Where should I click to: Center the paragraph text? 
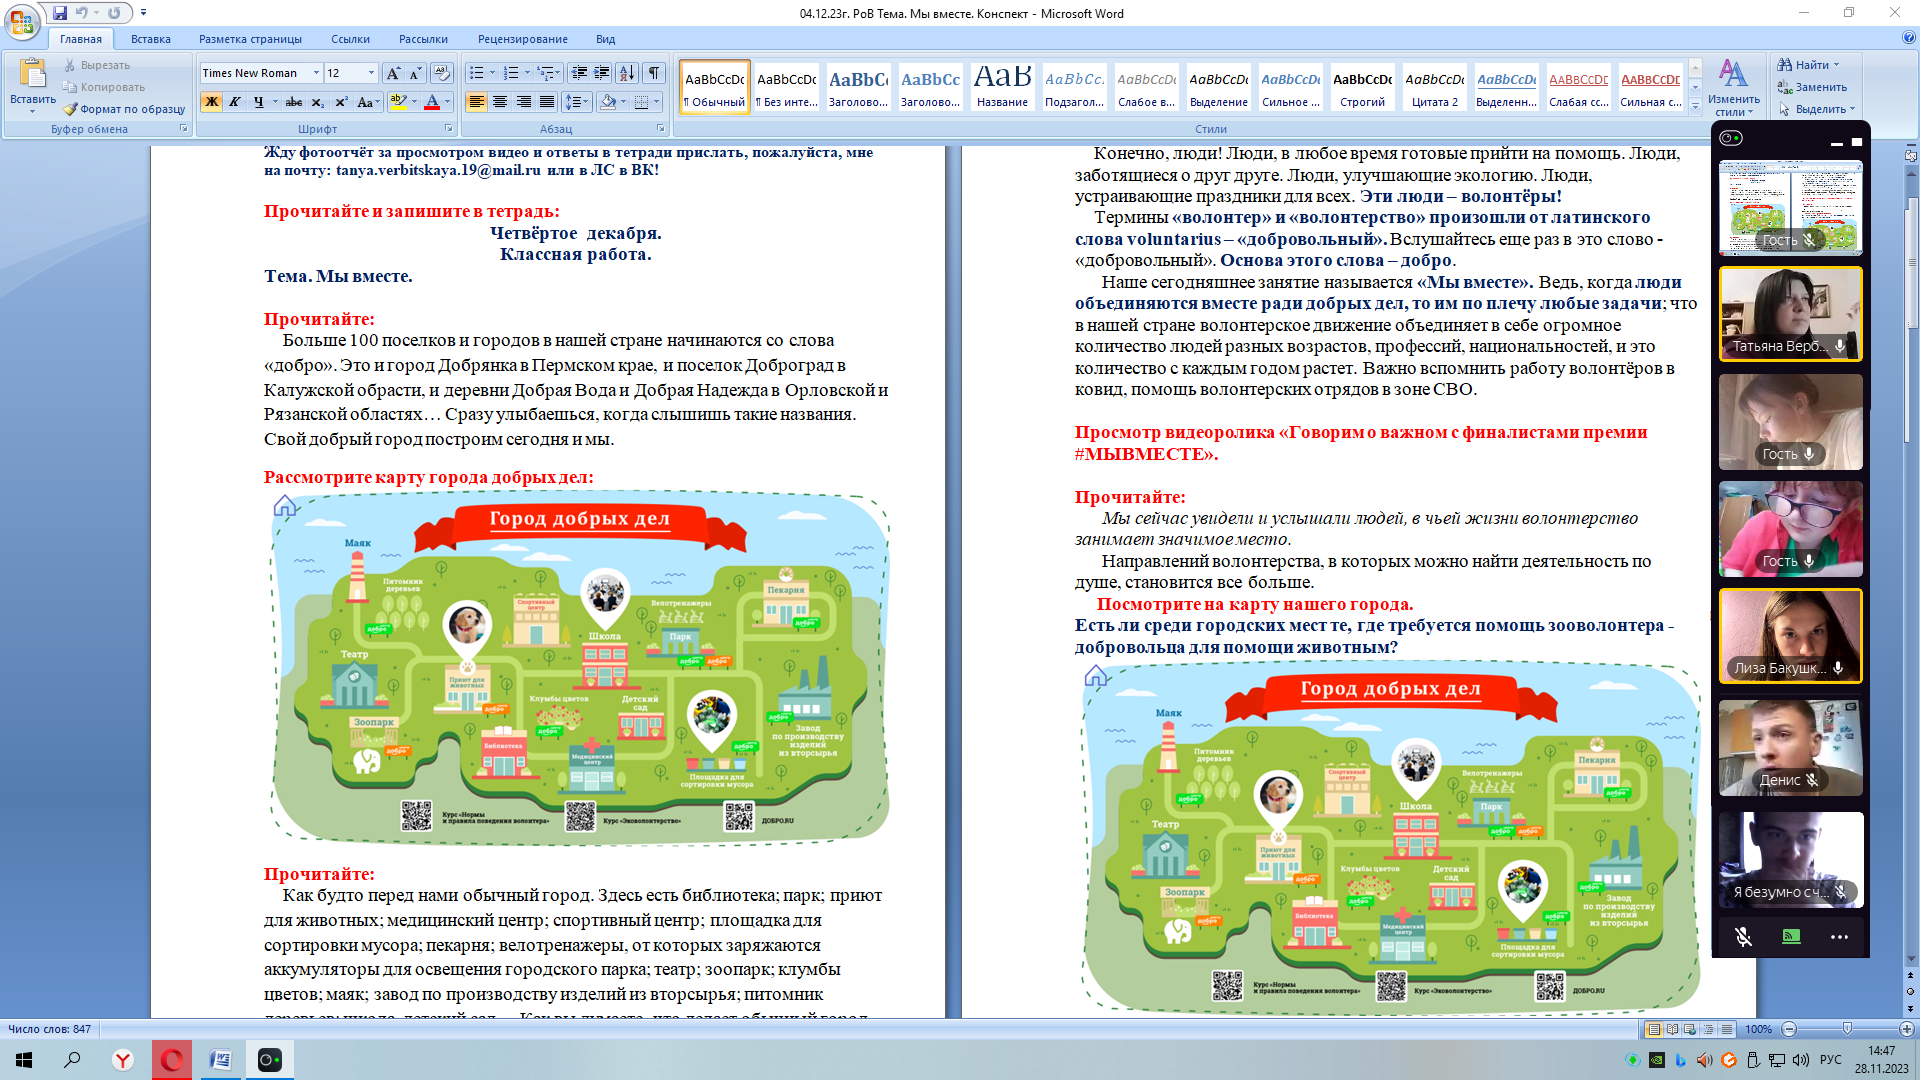click(500, 102)
